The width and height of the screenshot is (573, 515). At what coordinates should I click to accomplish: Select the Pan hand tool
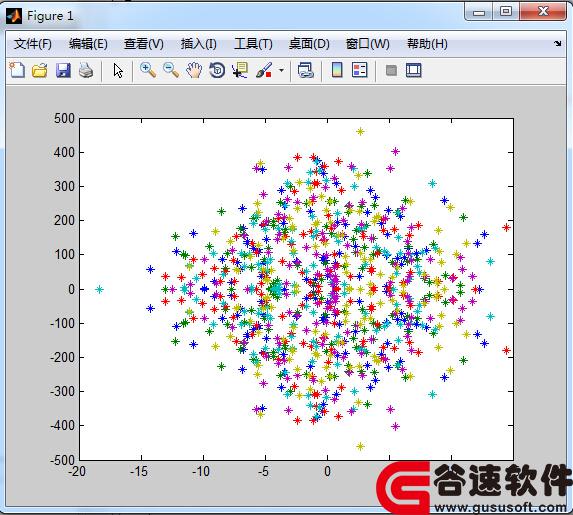point(194,70)
